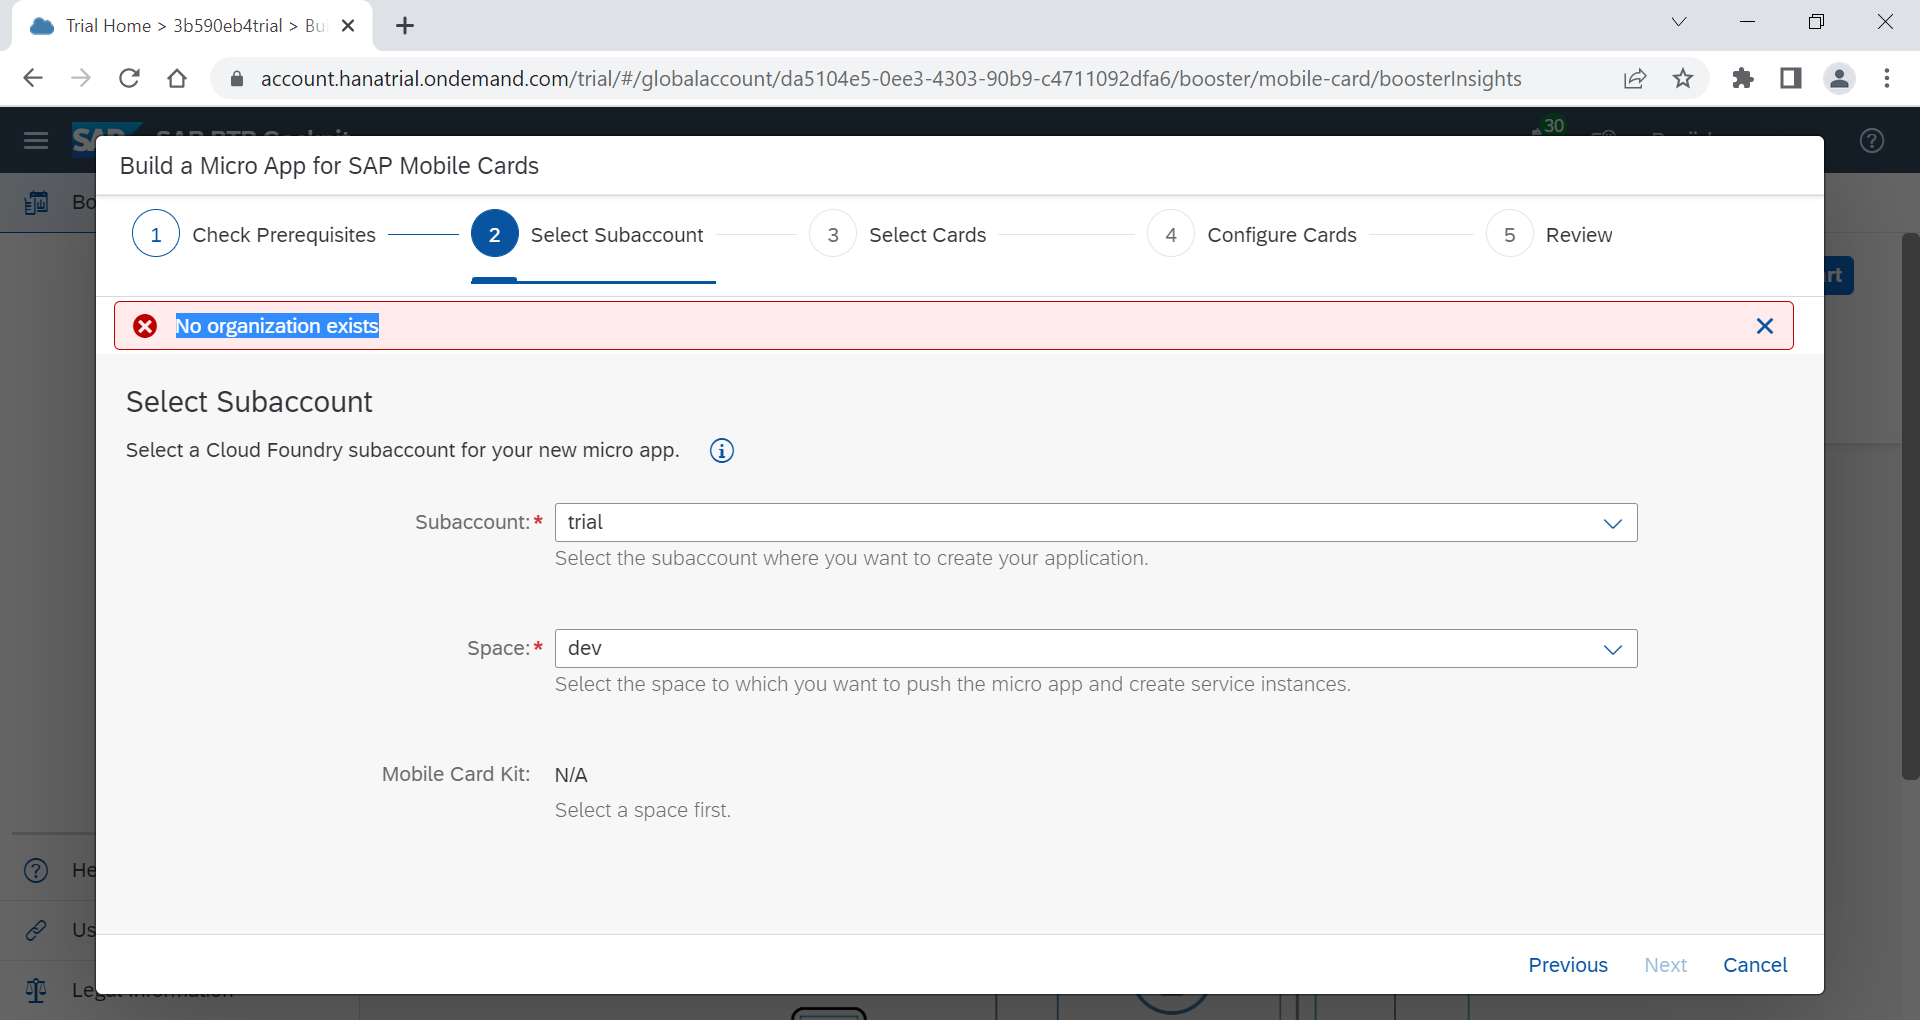Click the Space field showing dev
Screen dimensions: 1920x1020
point(1095,649)
